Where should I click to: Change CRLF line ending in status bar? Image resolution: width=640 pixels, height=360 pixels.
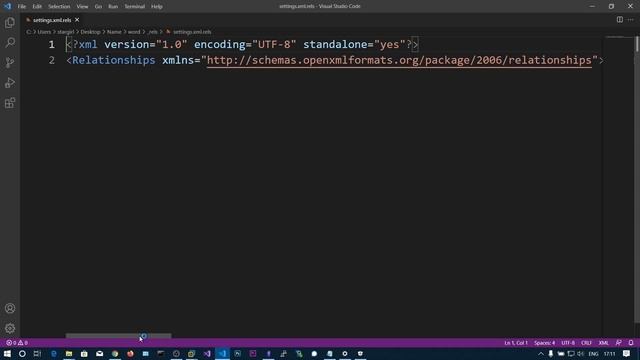(587, 343)
